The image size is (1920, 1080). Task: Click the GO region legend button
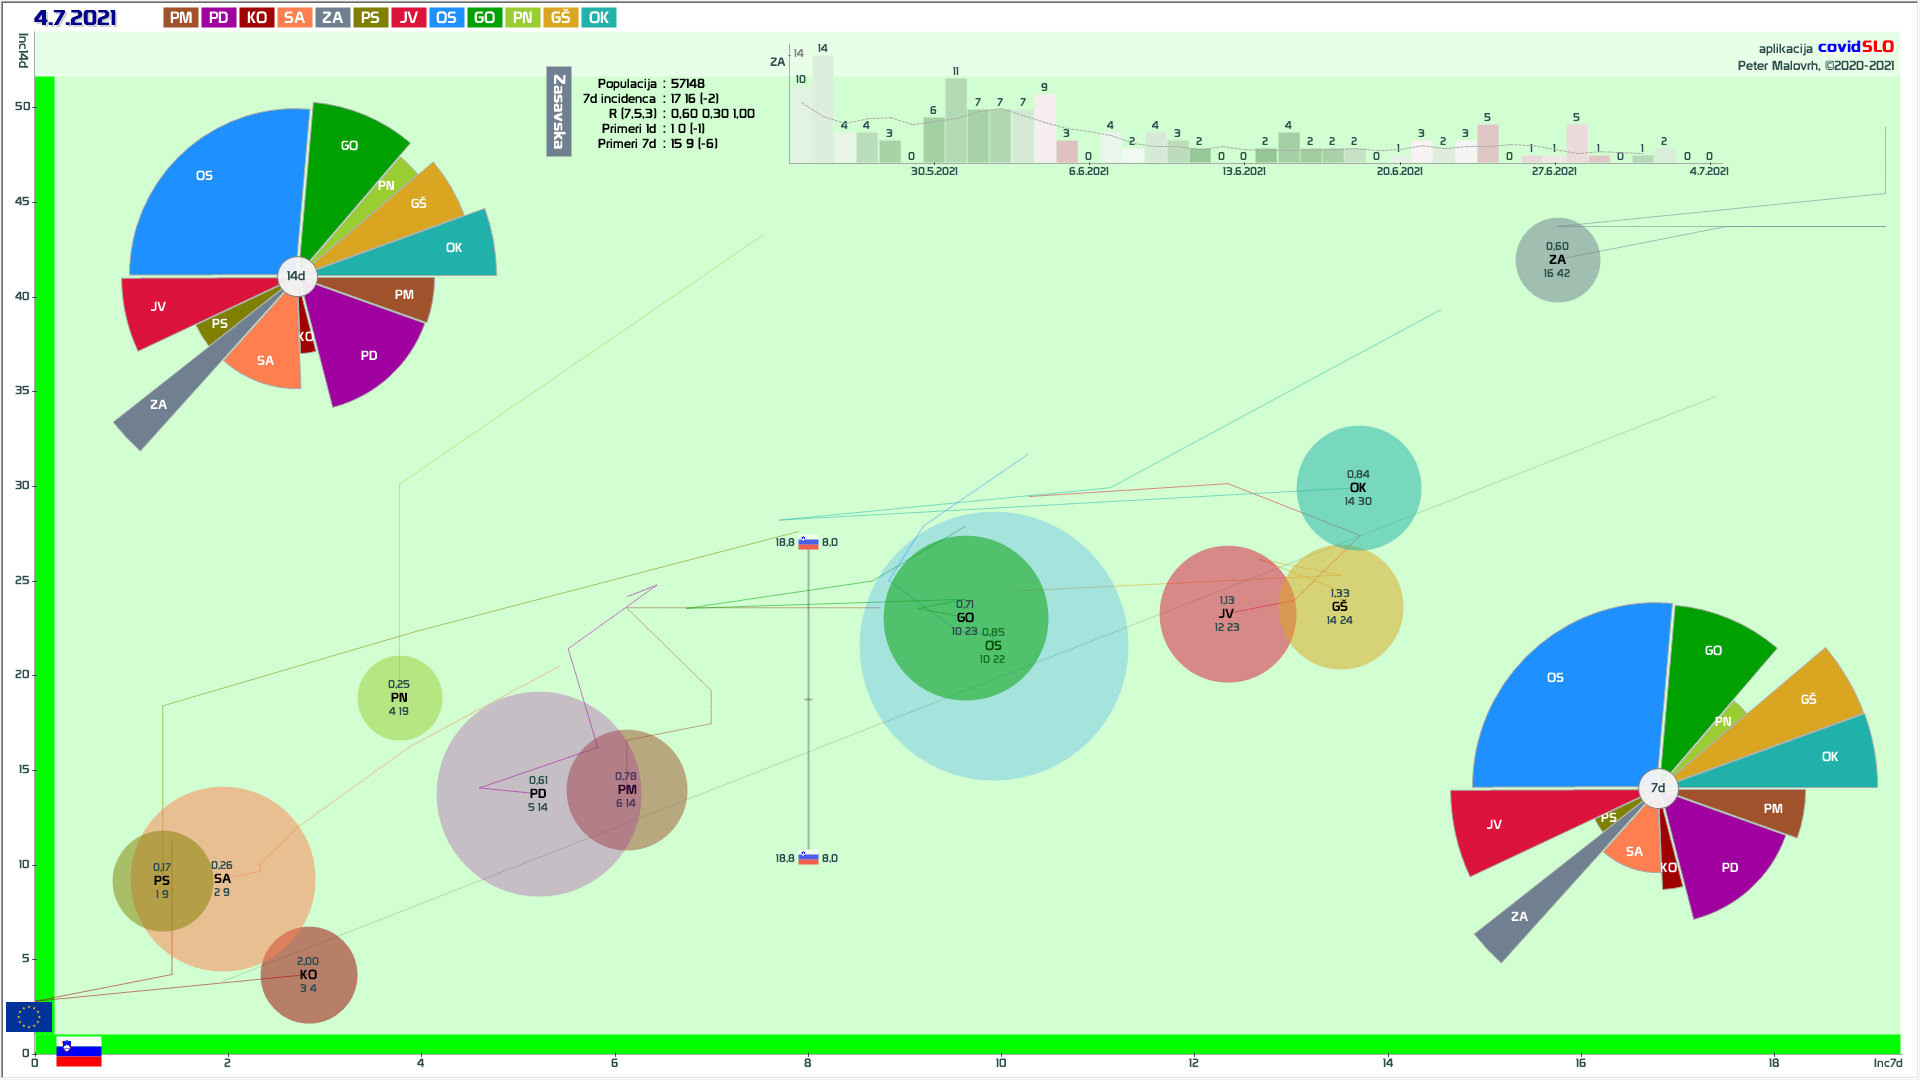[x=484, y=17]
